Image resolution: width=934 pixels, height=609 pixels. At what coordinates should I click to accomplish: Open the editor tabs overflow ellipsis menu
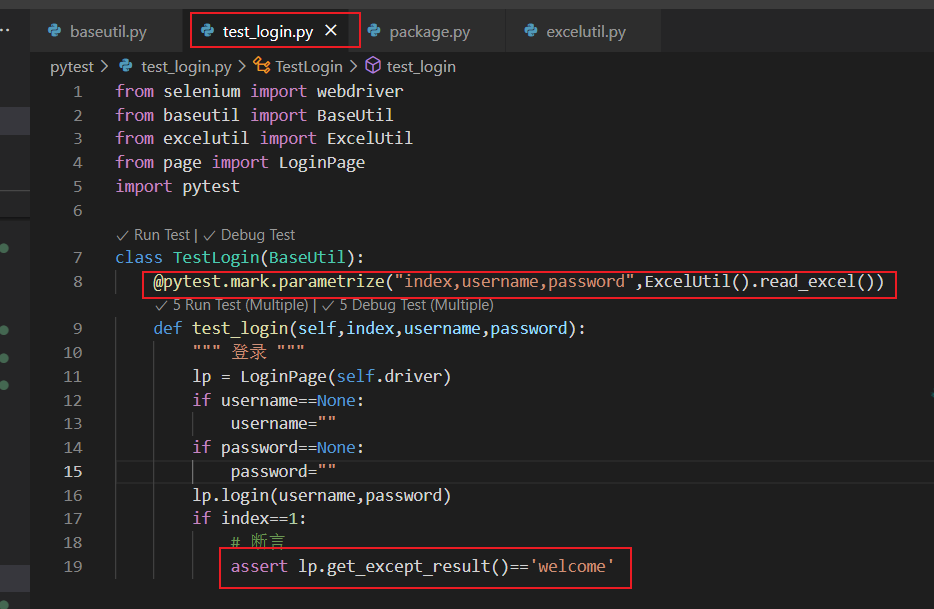point(5,30)
